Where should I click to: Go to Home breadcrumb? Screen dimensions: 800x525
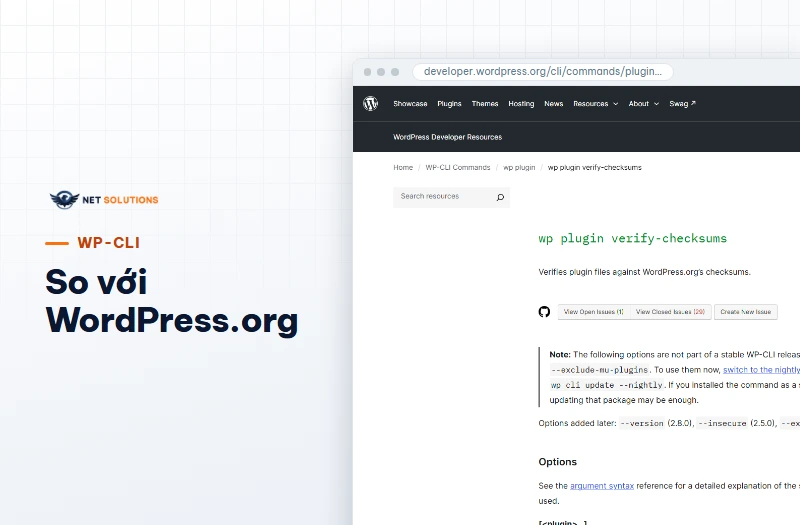coord(403,167)
